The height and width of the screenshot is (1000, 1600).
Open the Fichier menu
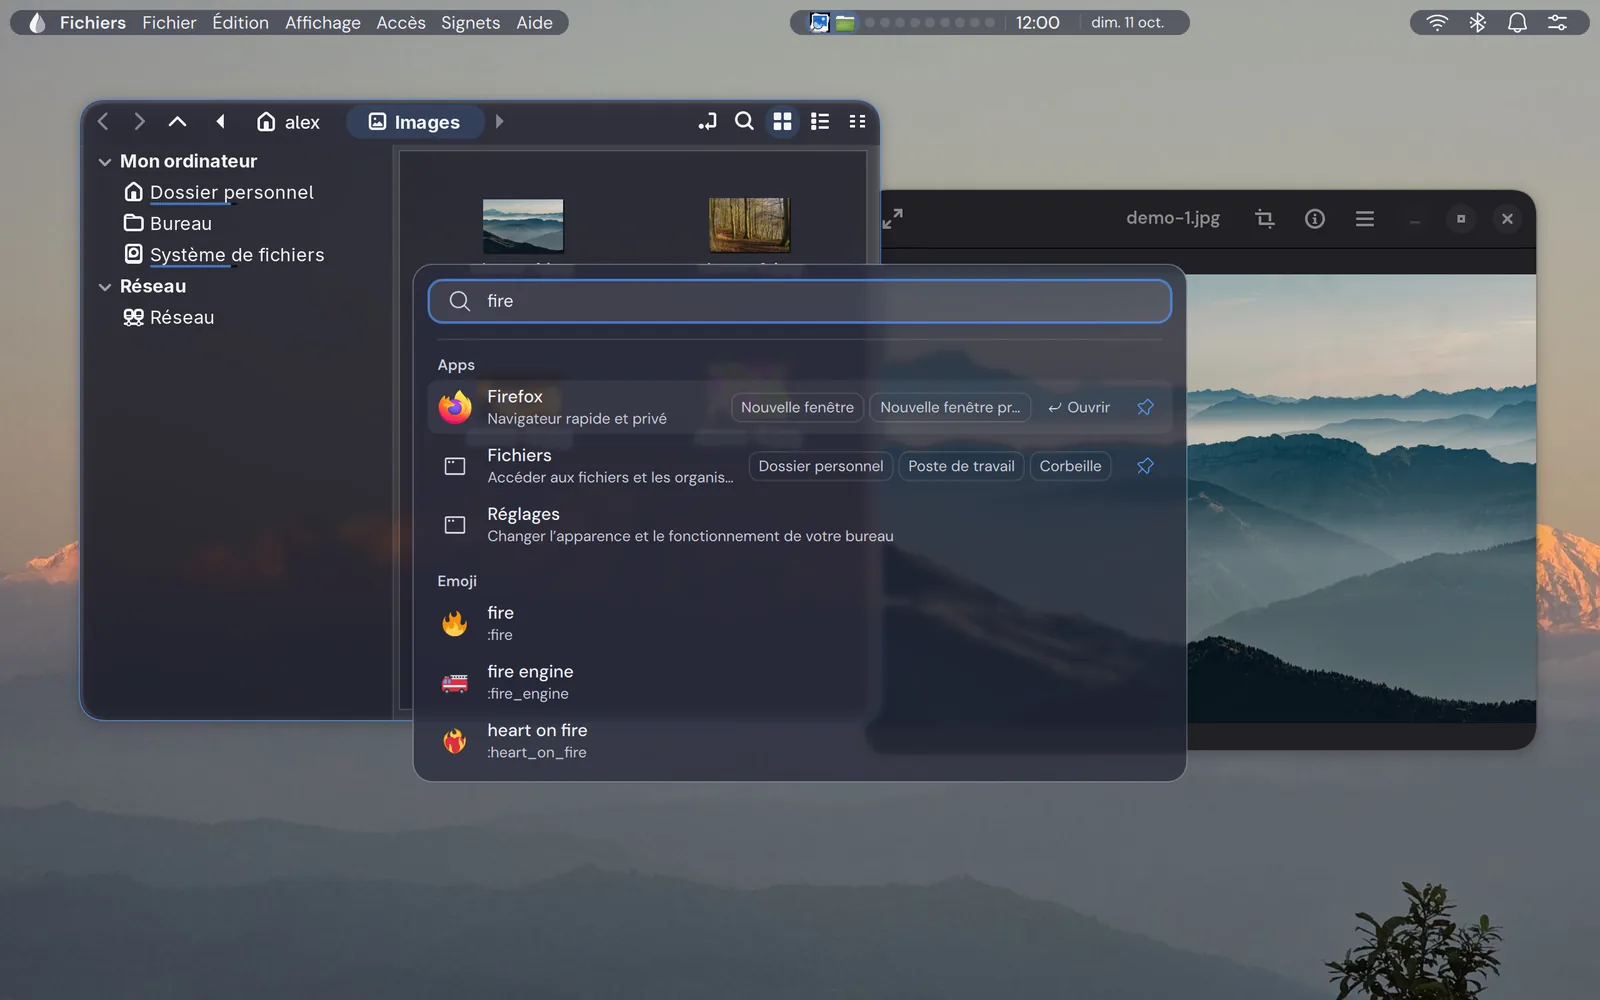(169, 22)
